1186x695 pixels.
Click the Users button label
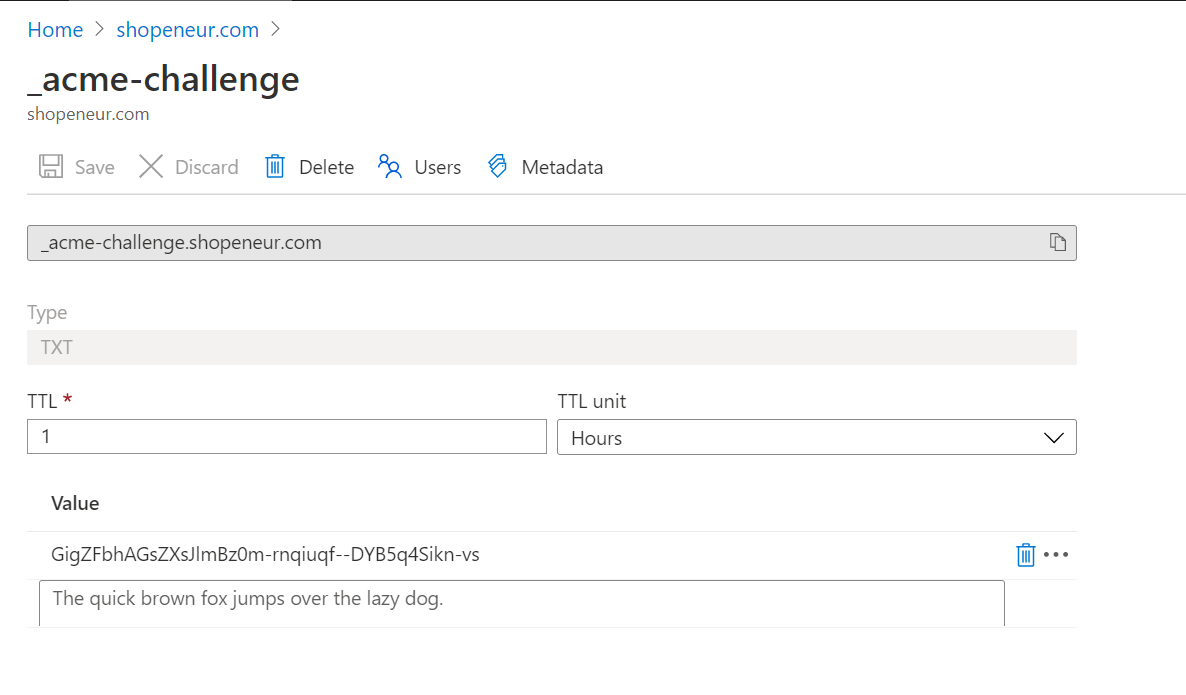click(x=437, y=167)
